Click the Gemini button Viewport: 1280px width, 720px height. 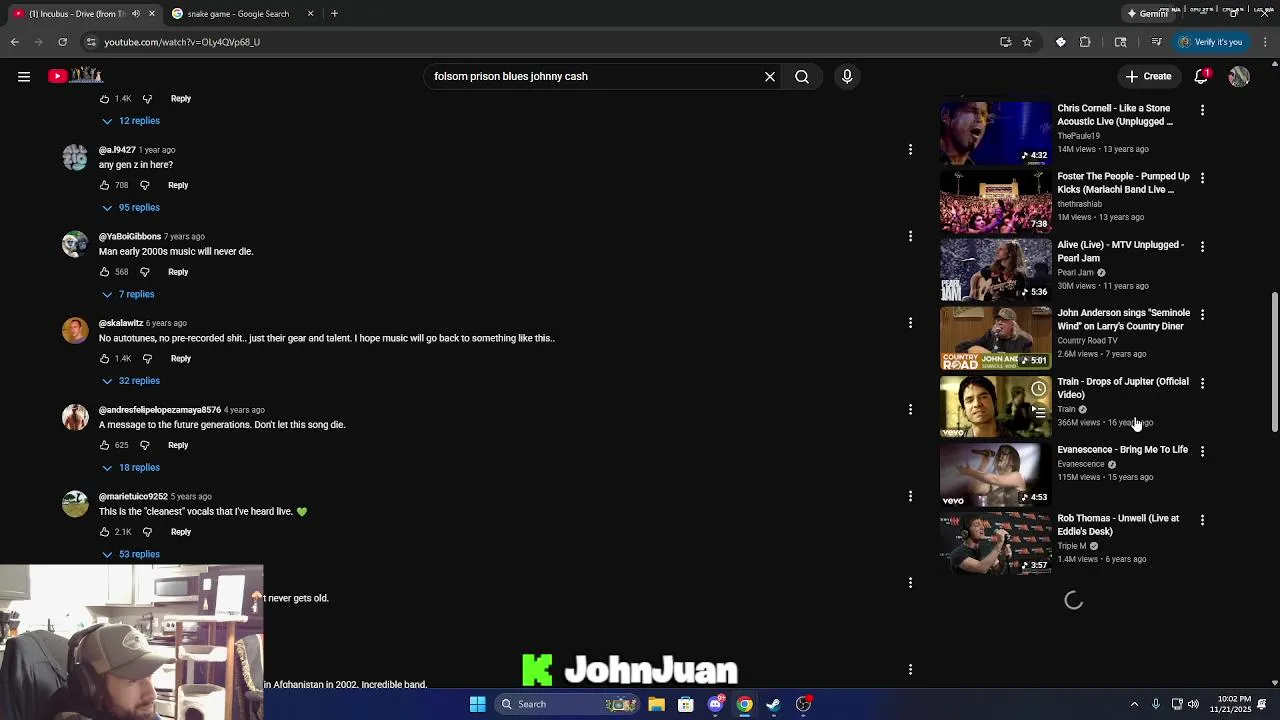coord(1148,14)
